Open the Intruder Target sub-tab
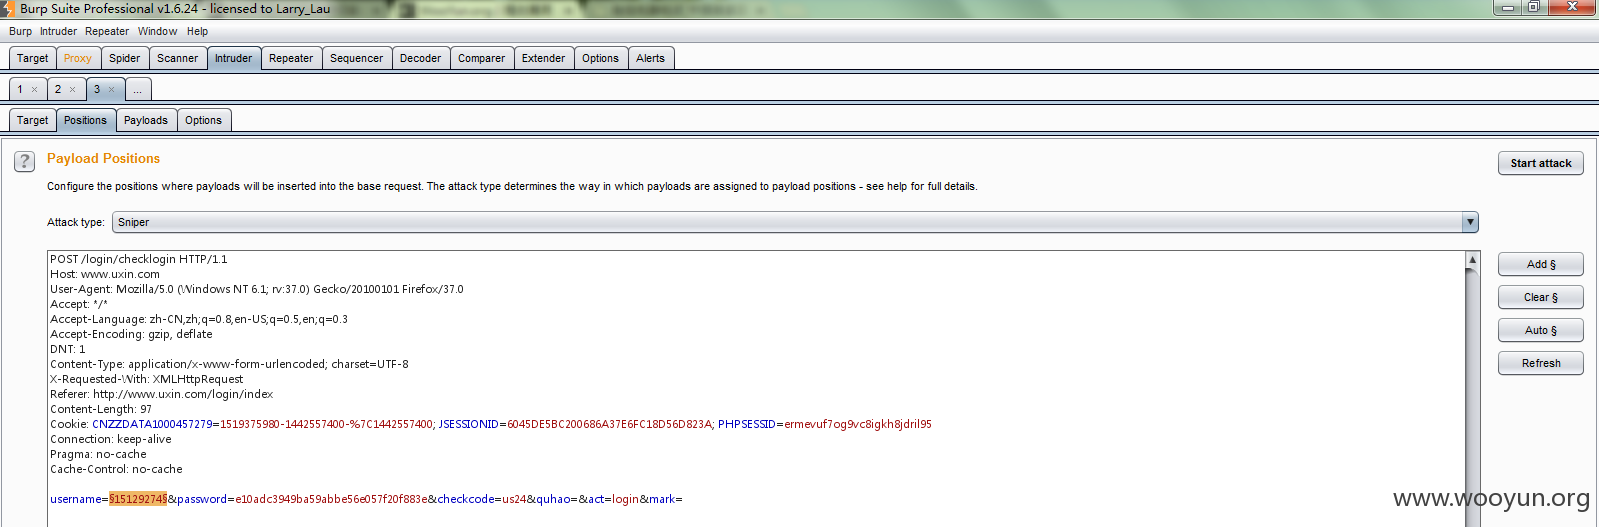This screenshot has height=527, width=1599. tap(32, 120)
